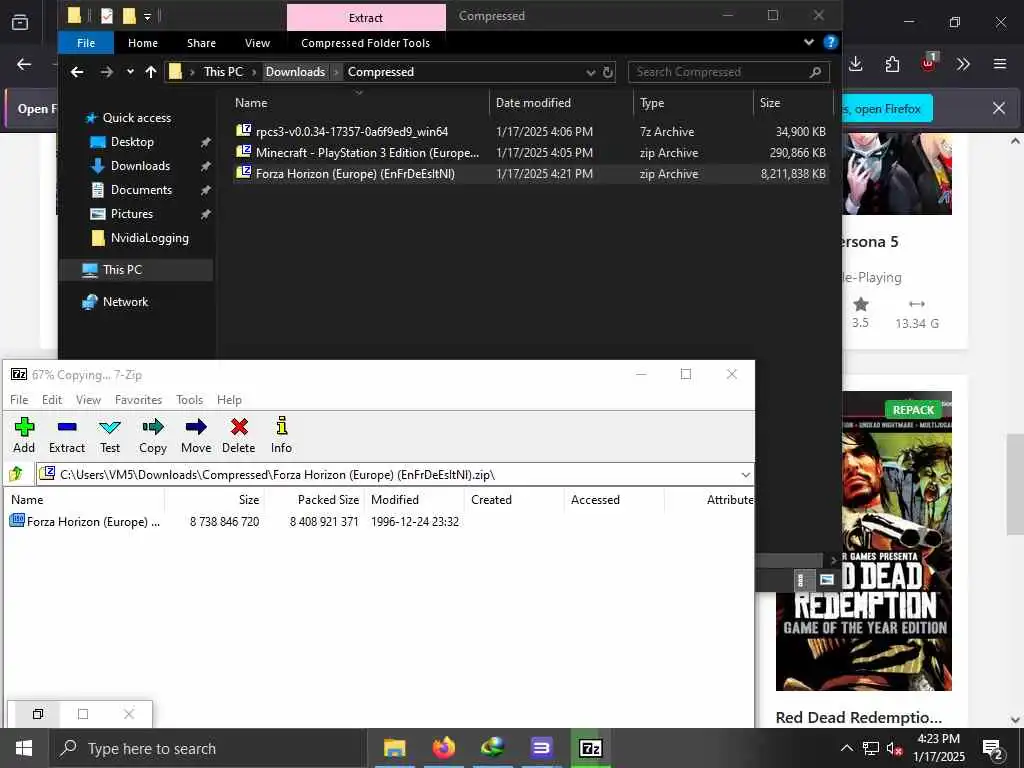
Task: Sort Explorer files by Size column
Action: (x=793, y=103)
